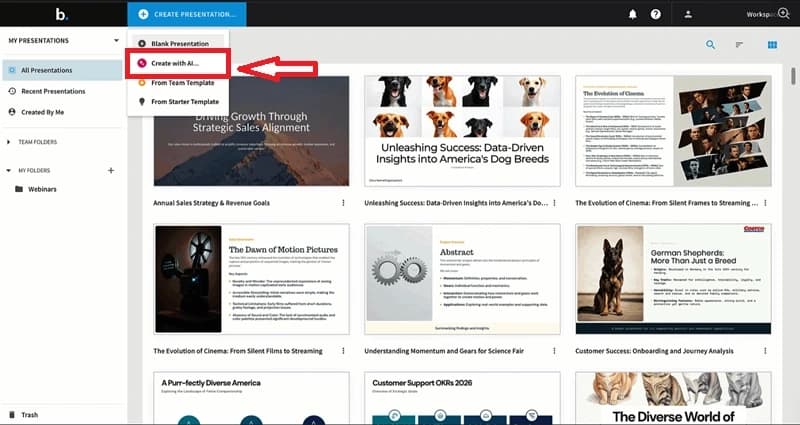This screenshot has height=425, width=800.
Task: Click the plus icon beside My Folders
Action: [x=111, y=170]
